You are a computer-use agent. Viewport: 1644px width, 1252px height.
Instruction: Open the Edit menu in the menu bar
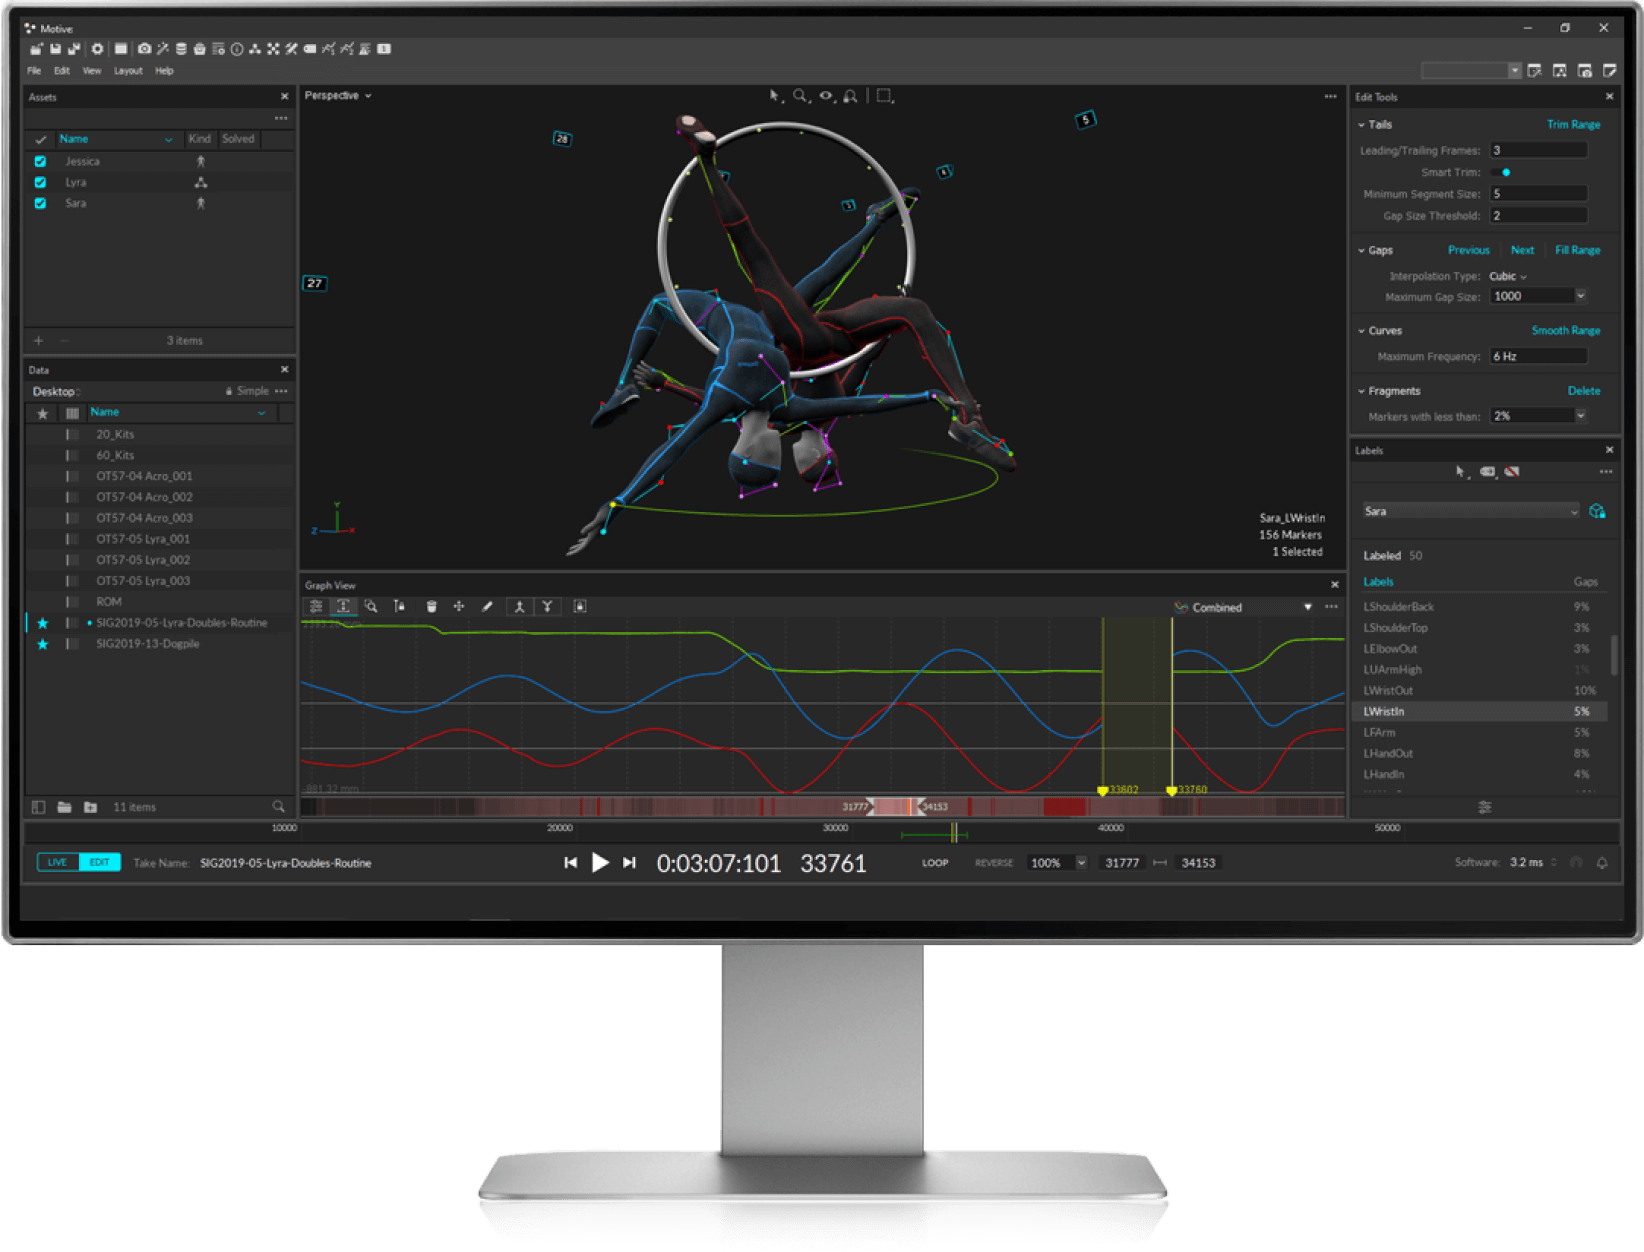(x=61, y=70)
